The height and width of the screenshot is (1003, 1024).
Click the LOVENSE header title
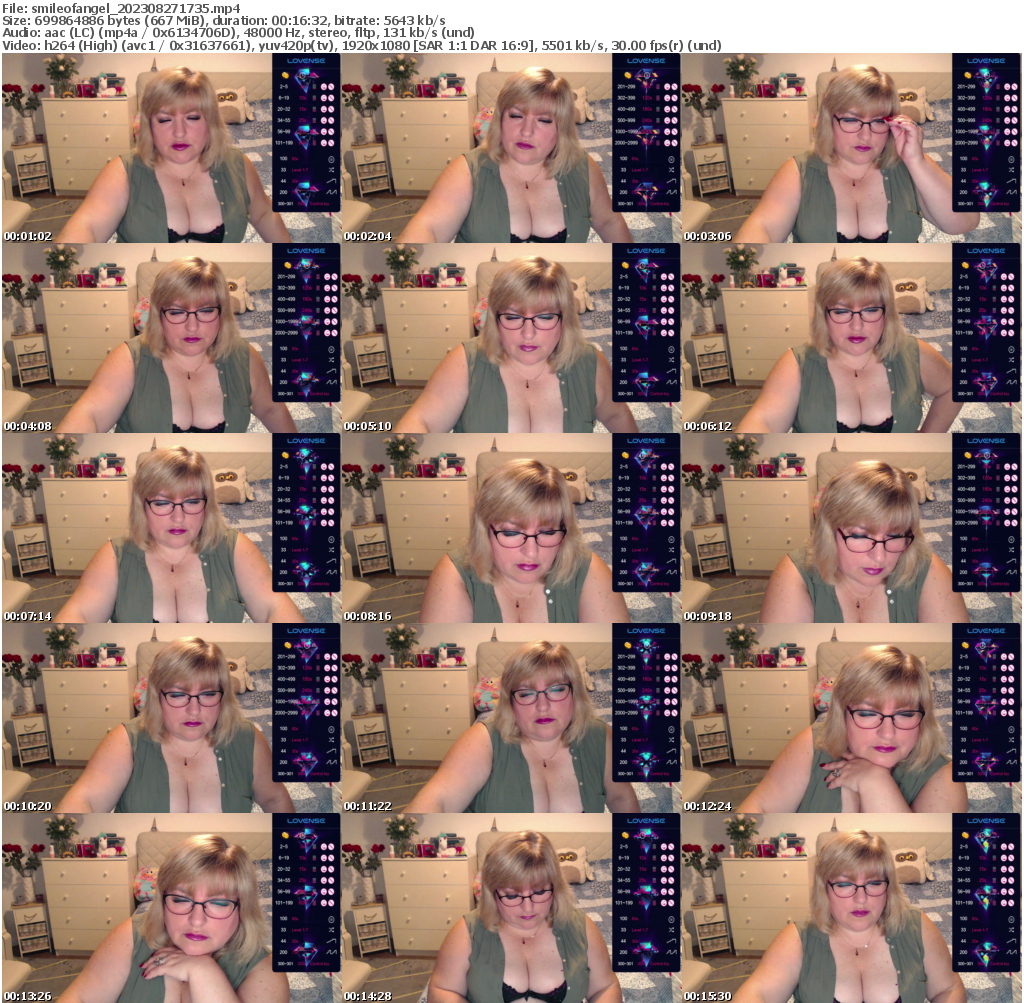coord(305,63)
